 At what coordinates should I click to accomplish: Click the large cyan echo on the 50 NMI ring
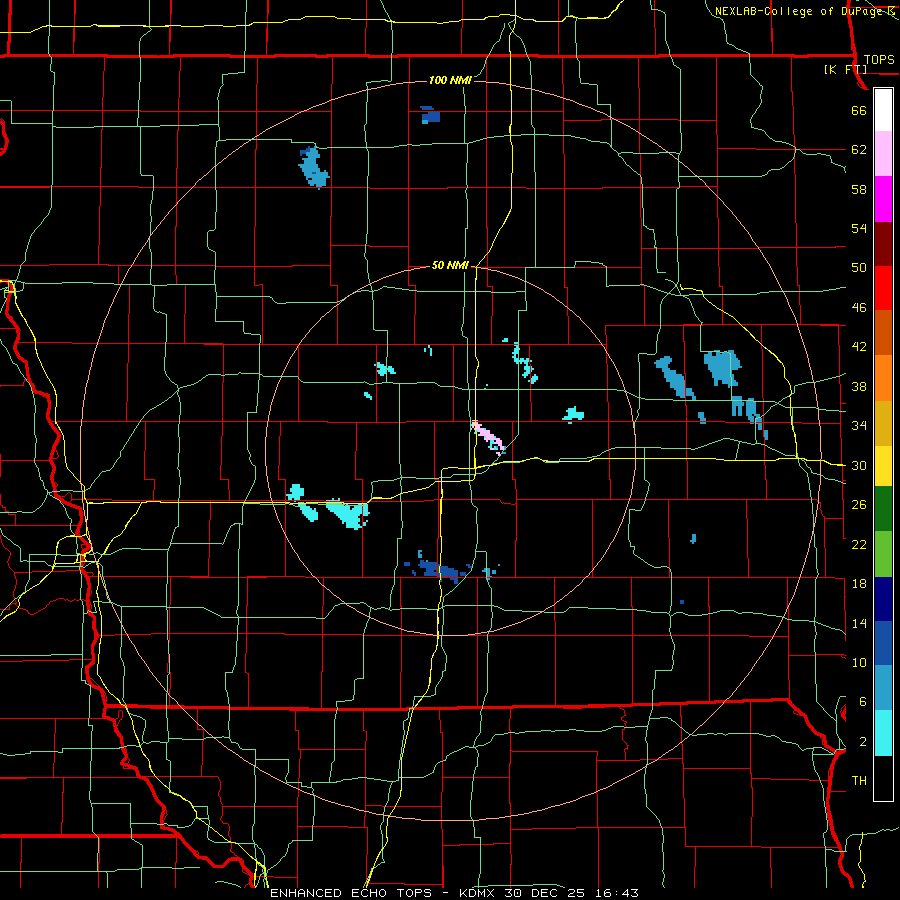[349, 513]
